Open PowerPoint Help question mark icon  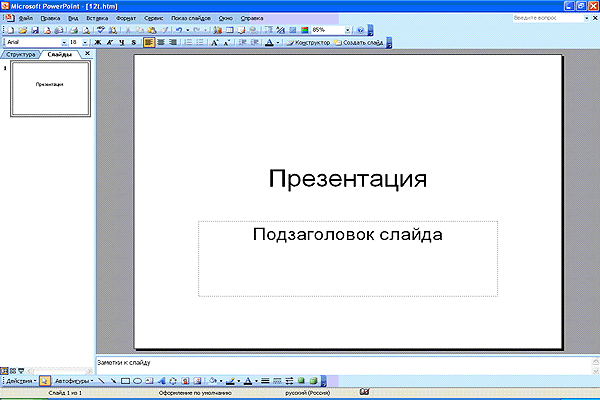[x=360, y=30]
